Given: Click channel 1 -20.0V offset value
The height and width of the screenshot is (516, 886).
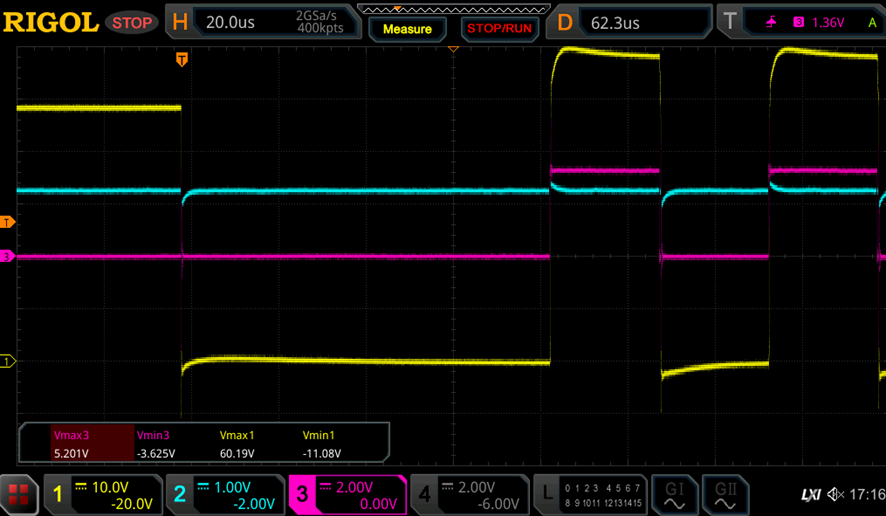Looking at the screenshot, I should click(x=132, y=504).
